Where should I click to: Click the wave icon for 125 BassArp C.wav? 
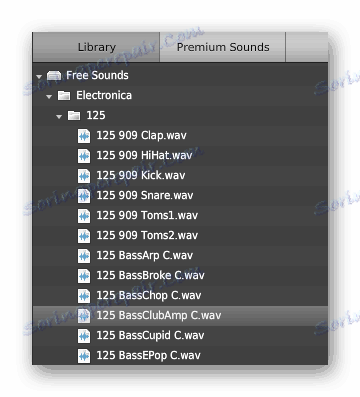click(x=84, y=256)
